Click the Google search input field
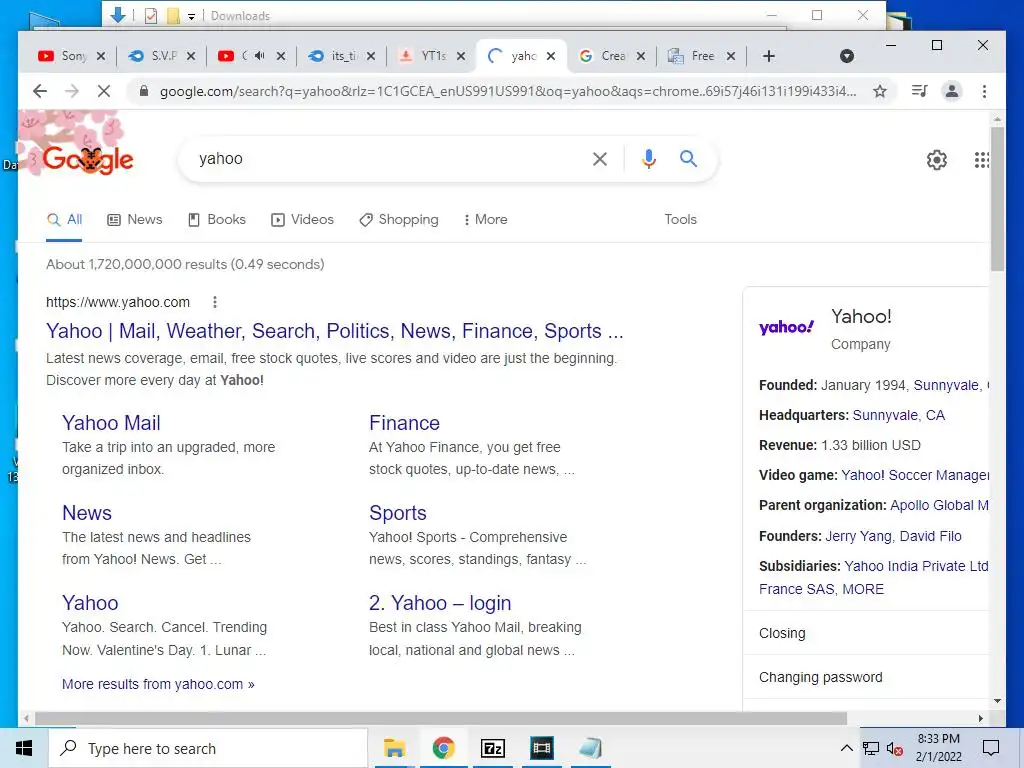The width and height of the screenshot is (1024, 768). click(x=392, y=159)
